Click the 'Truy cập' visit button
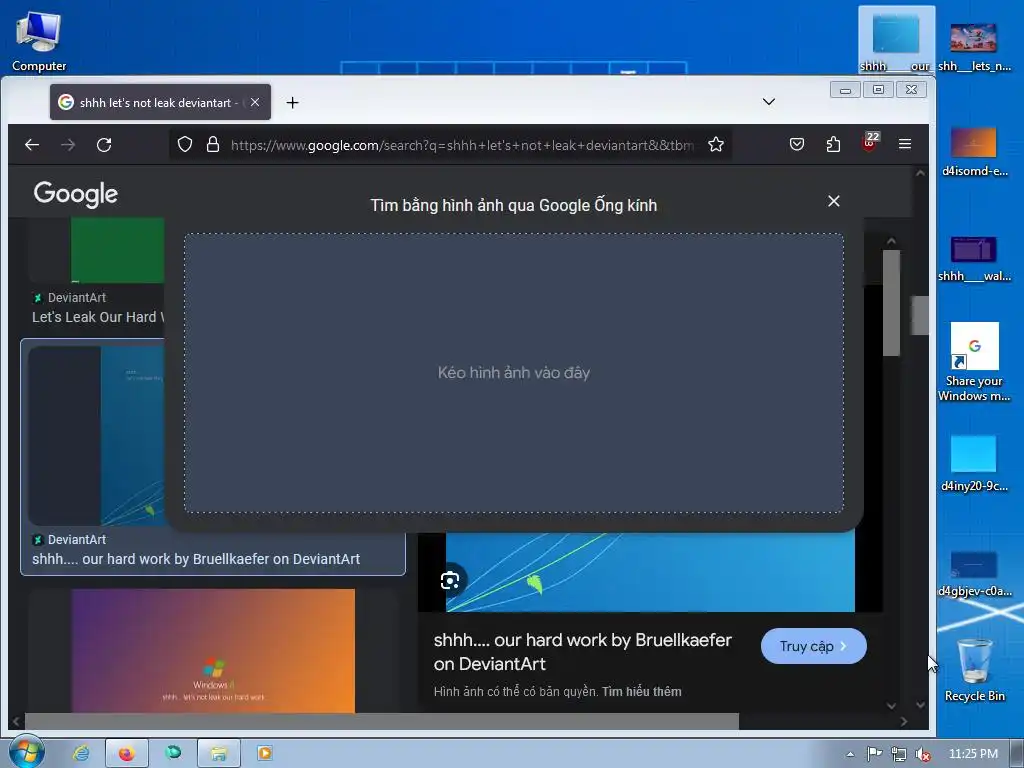Screen dimensions: 1024x768 (814, 646)
